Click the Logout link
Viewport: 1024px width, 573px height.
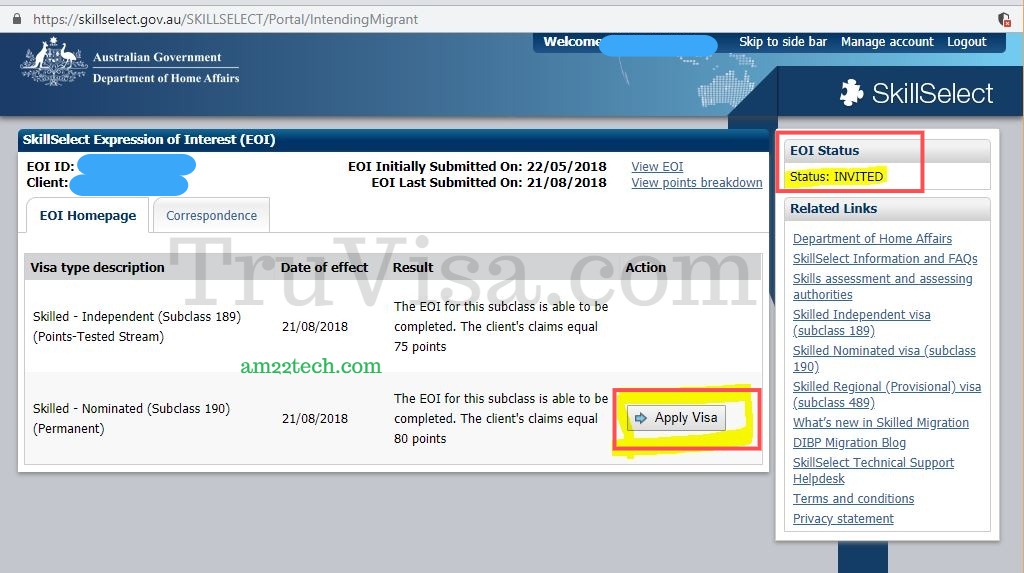[x=967, y=42]
